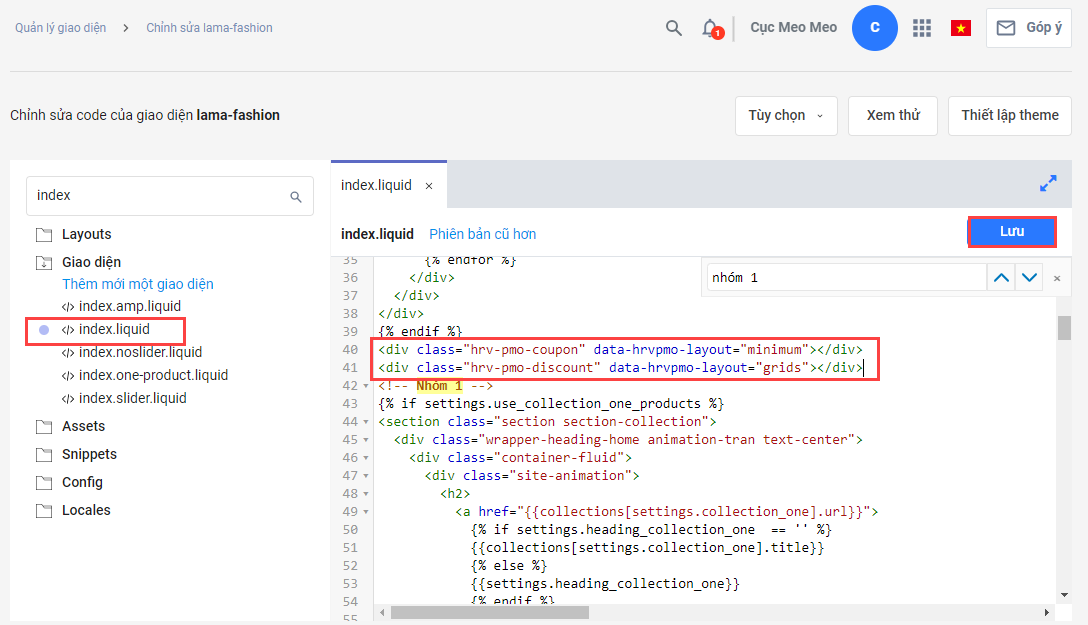This screenshot has height=625, width=1088.
Task: Open the Tùy chọn dropdown
Action: pos(786,115)
